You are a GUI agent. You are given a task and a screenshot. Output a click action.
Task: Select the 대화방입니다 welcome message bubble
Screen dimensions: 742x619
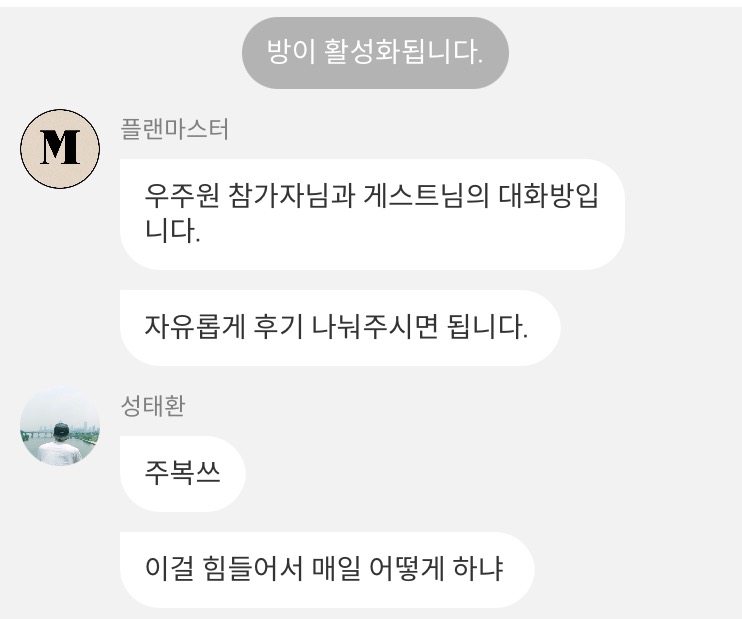pos(372,214)
